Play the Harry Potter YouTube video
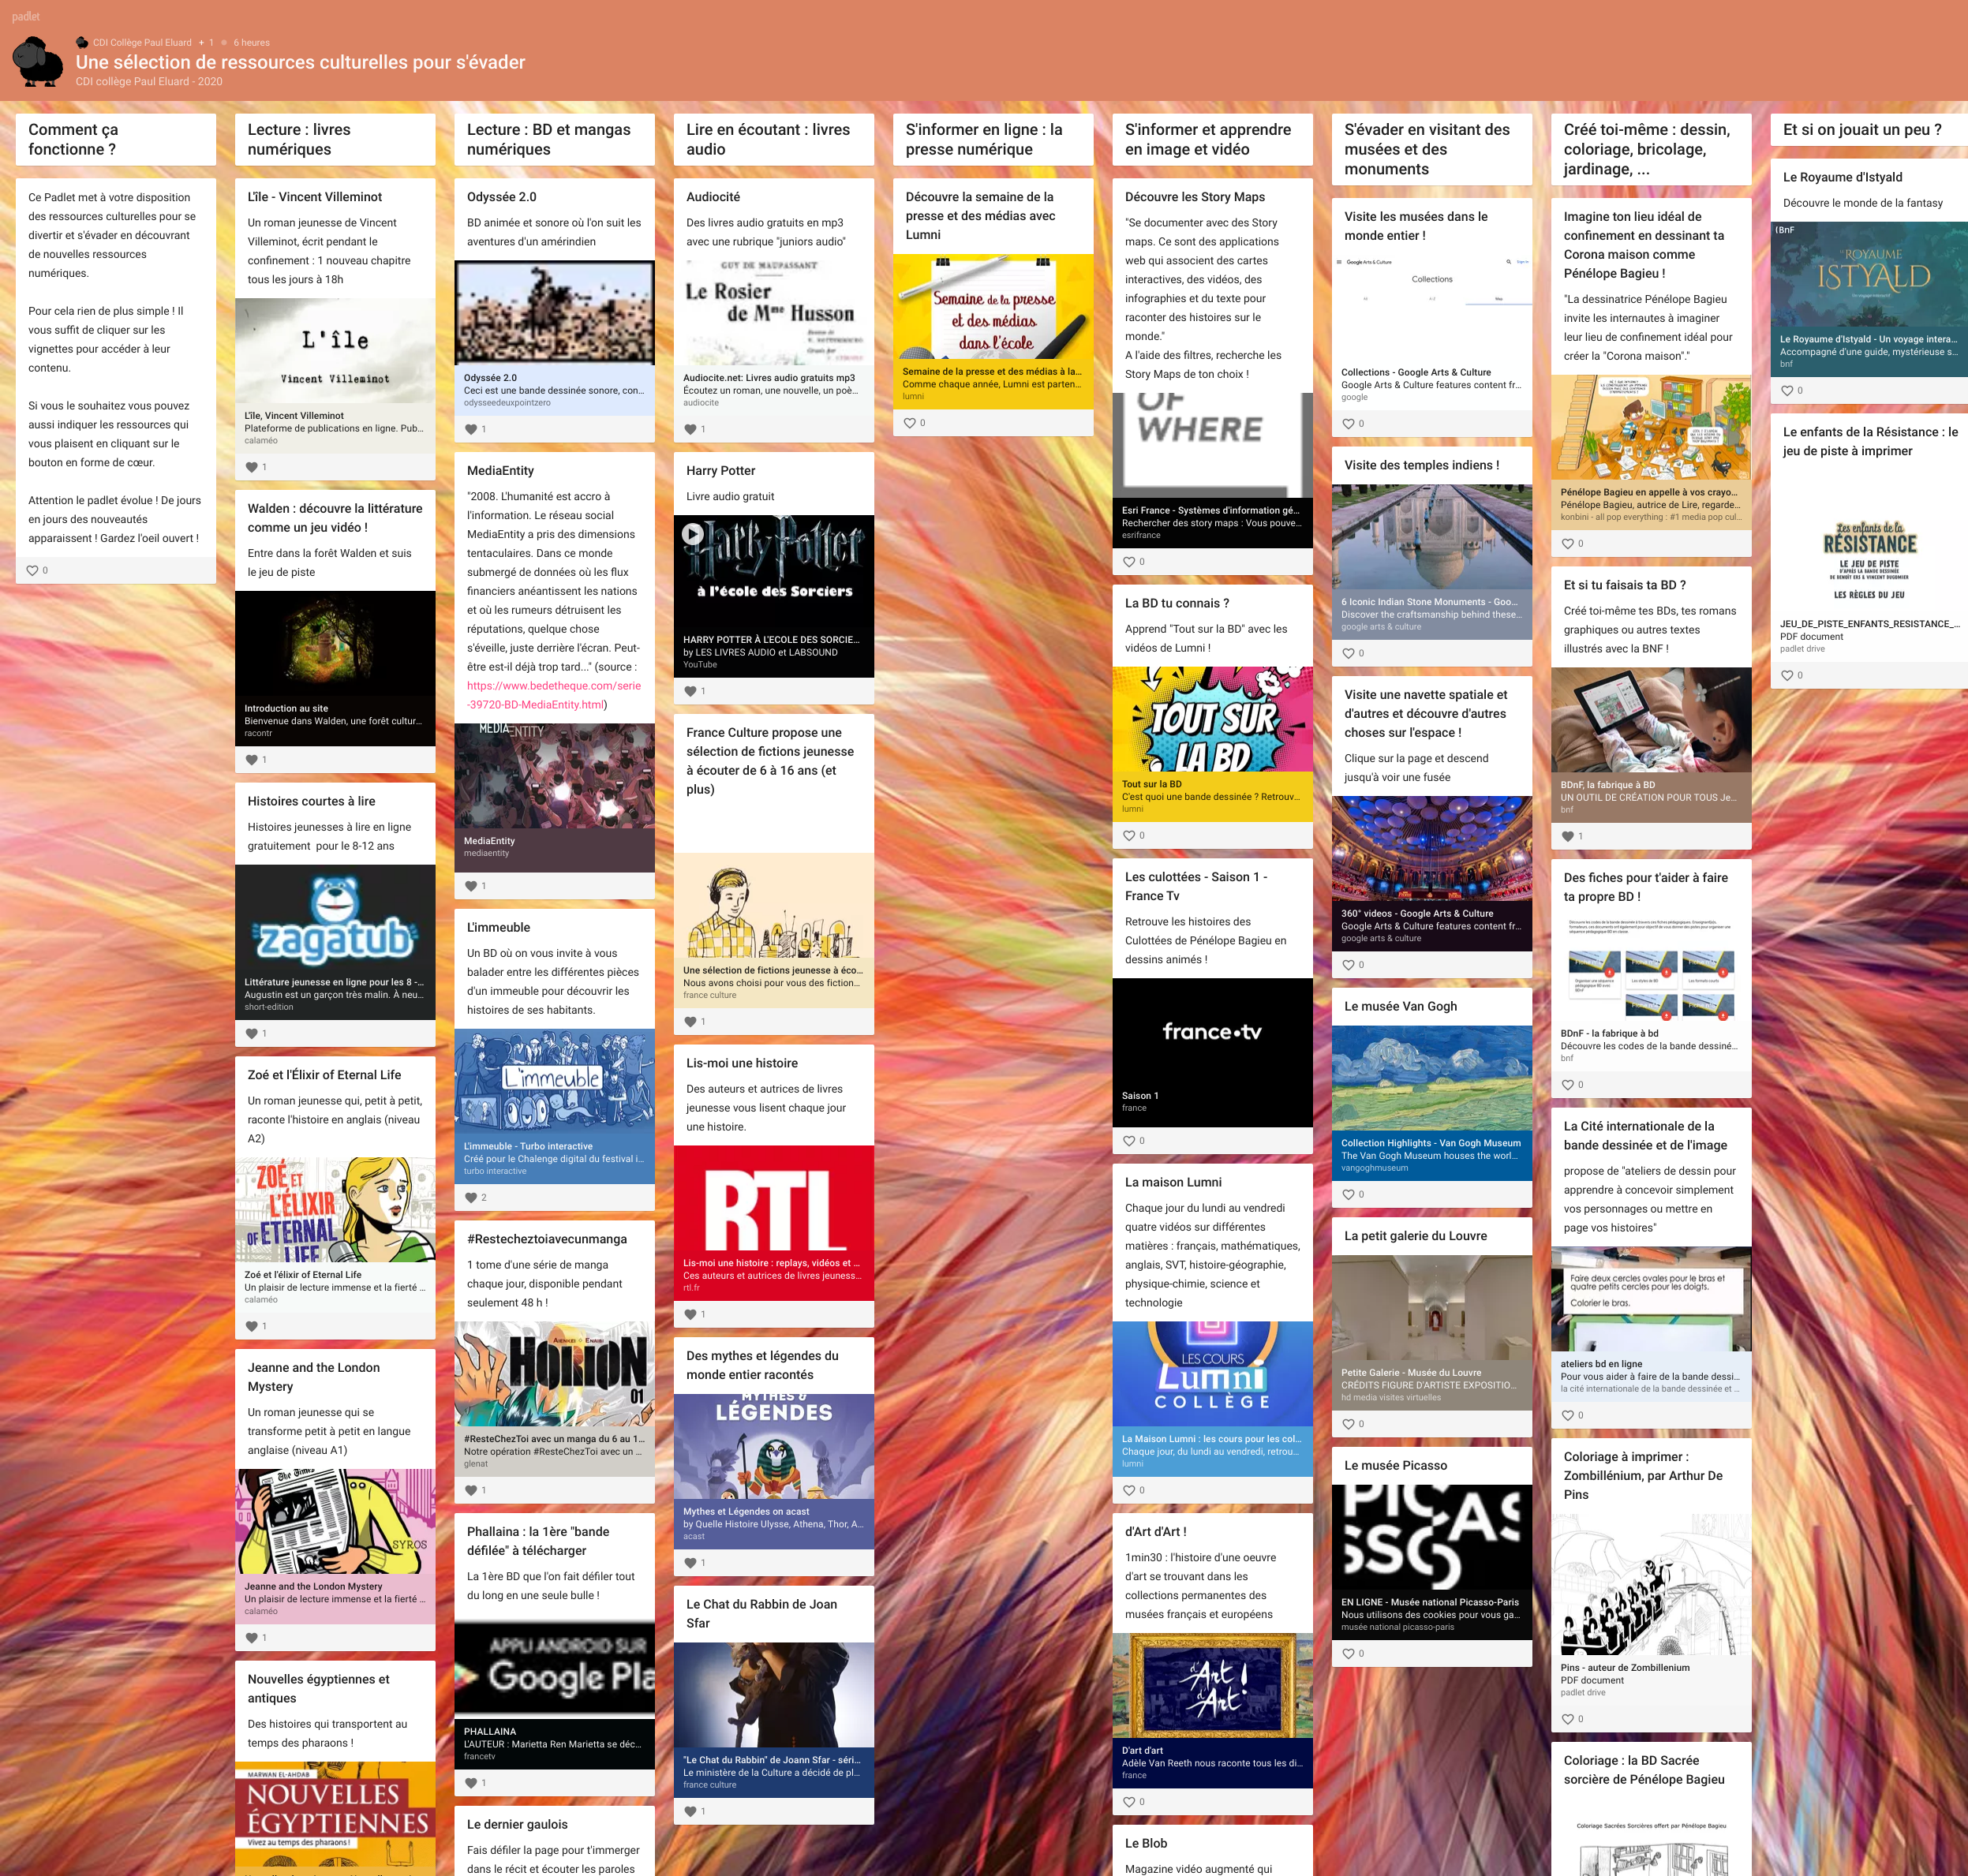The height and width of the screenshot is (1876, 1968). pos(692,534)
